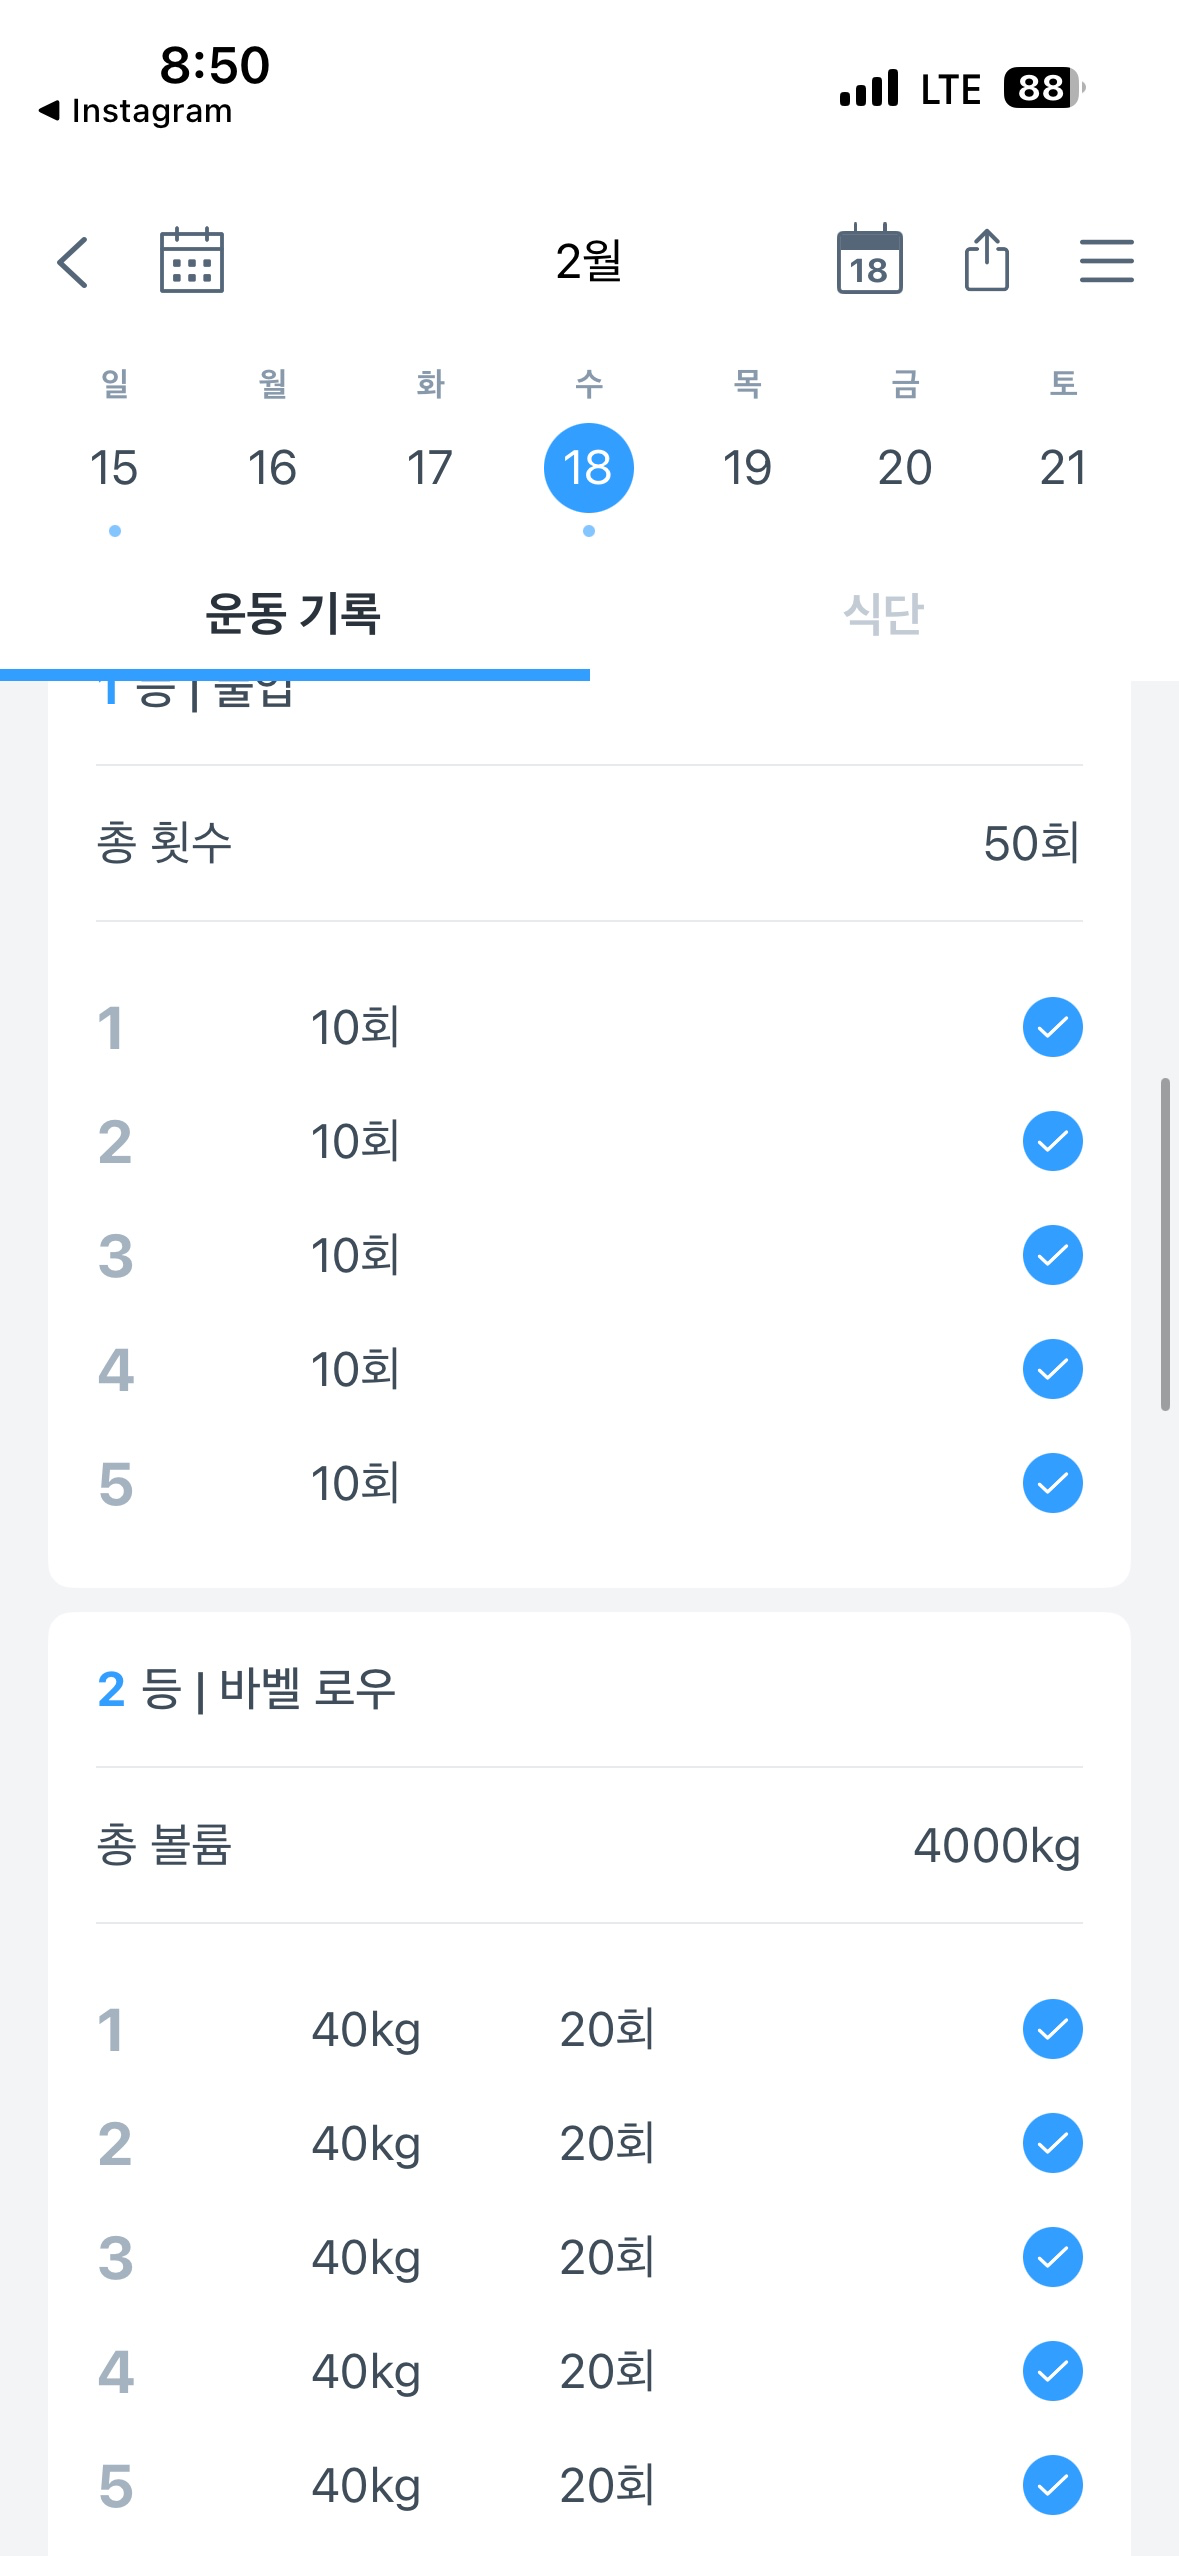
Task: Select the 운동 기록 tab
Action: (x=293, y=614)
